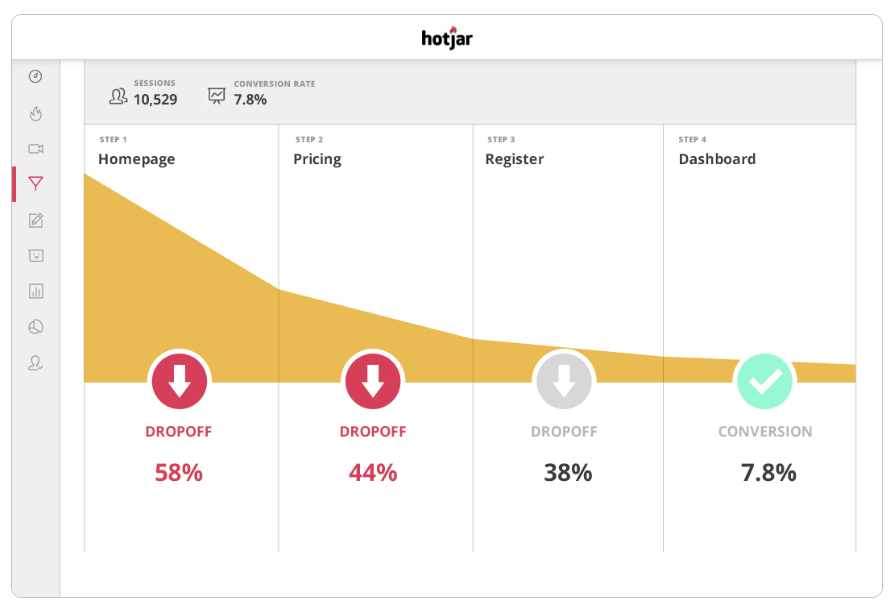Open the user recruiters person icon

(x=36, y=363)
